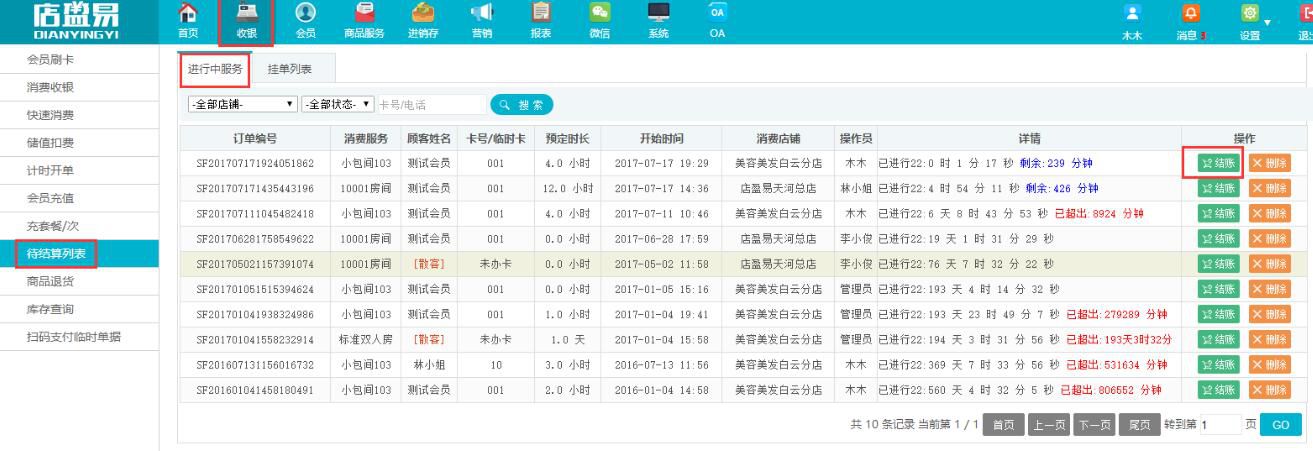Open the 消息 notifications bell icon
The width and height of the screenshot is (1313, 451).
1191,14
